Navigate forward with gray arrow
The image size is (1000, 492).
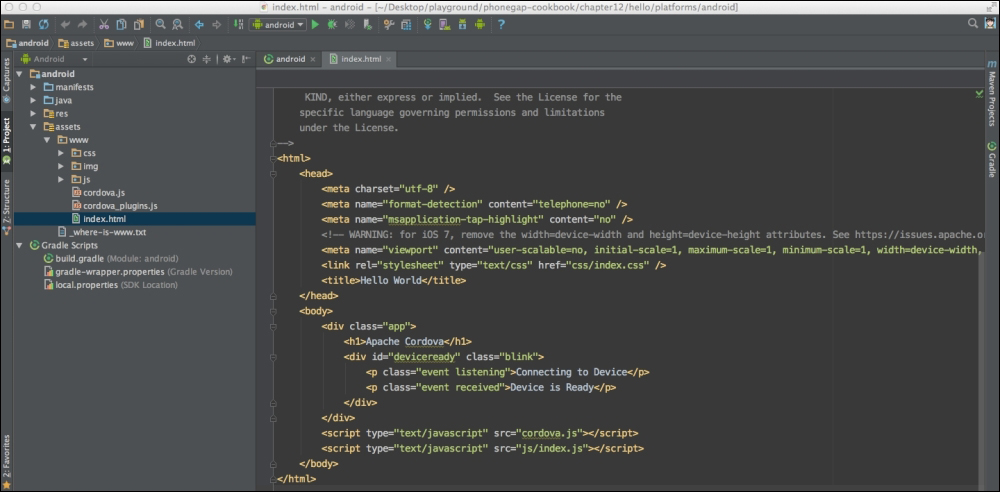pyautogui.click(x=216, y=24)
